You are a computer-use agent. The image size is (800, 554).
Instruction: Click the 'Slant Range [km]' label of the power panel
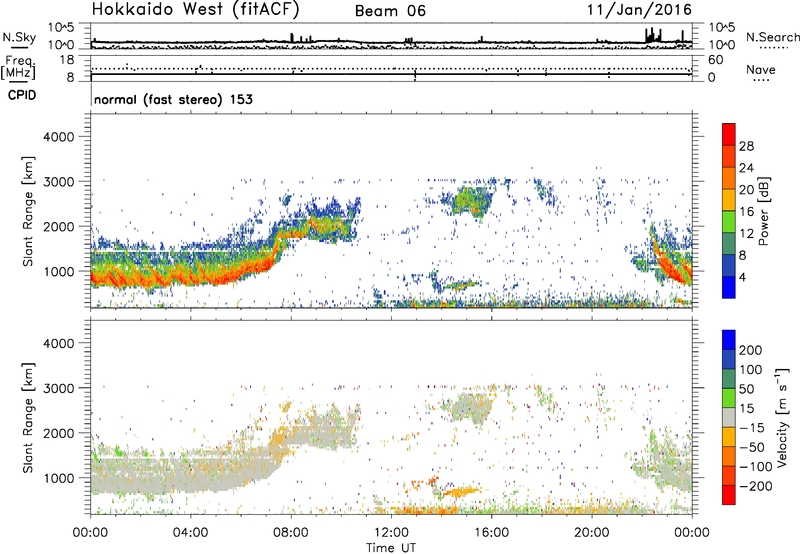click(28, 211)
